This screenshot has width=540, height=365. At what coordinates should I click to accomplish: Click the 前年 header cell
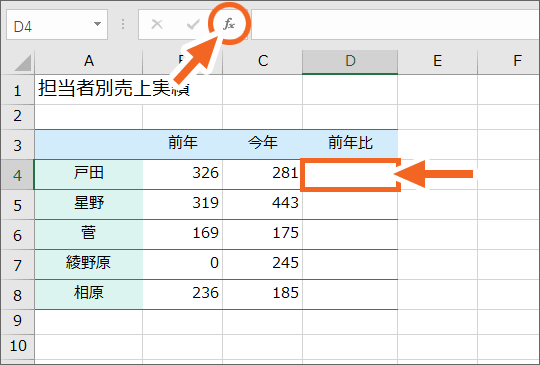[183, 144]
